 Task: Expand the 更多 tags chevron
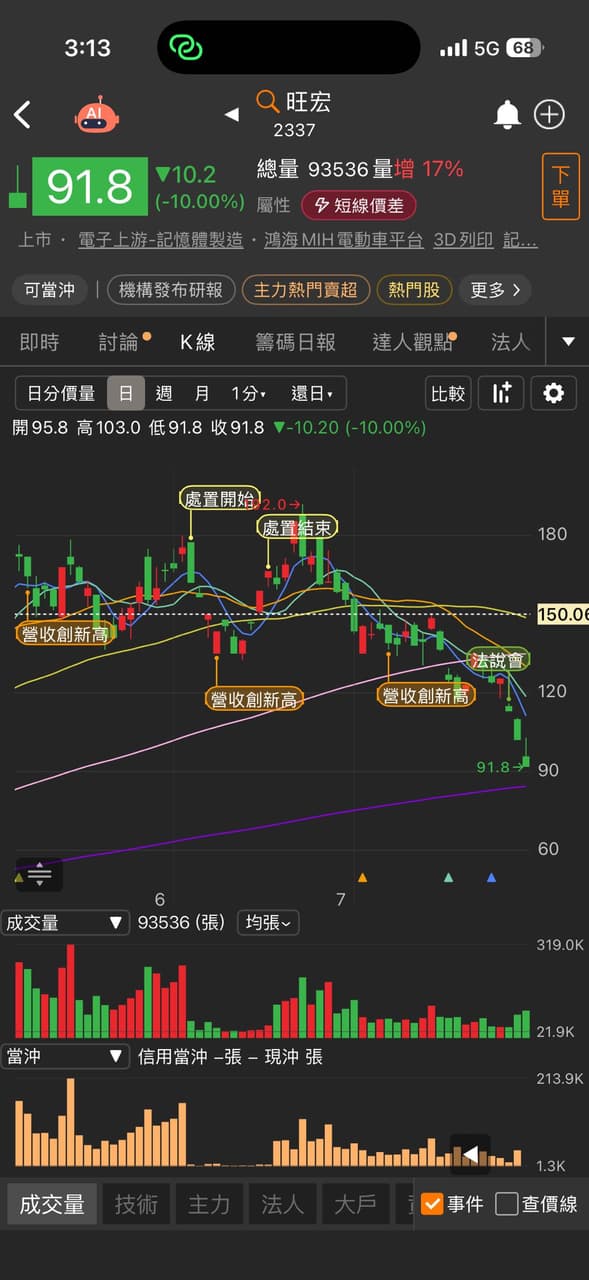(495, 290)
